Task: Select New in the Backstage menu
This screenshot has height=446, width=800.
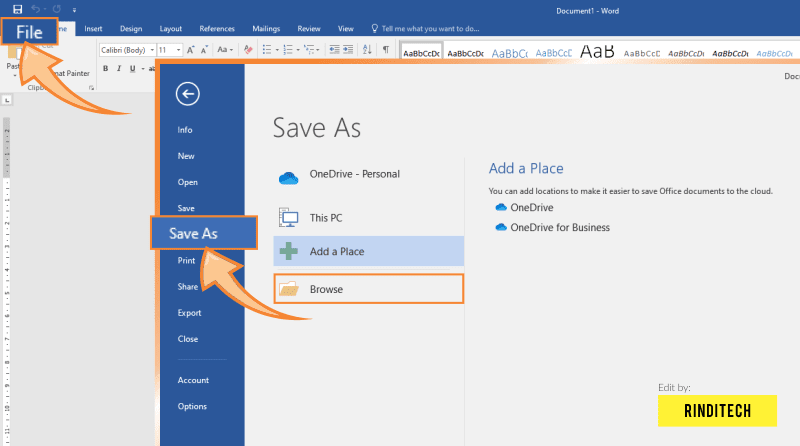Action: (x=186, y=156)
